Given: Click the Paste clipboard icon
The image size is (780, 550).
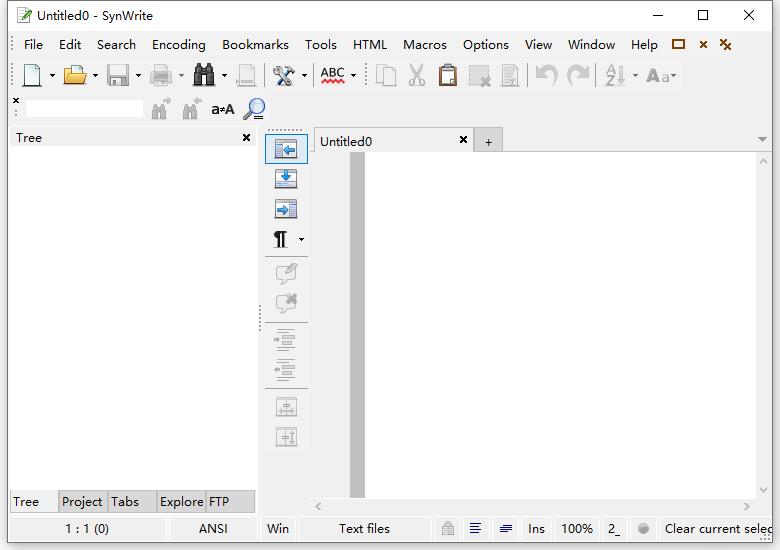Looking at the screenshot, I should 448,75.
